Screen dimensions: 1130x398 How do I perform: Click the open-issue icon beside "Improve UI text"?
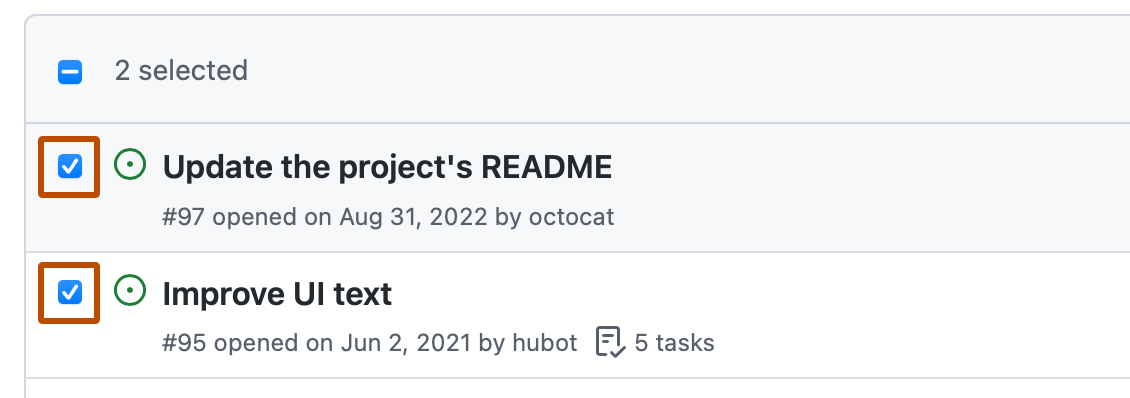click(x=130, y=291)
